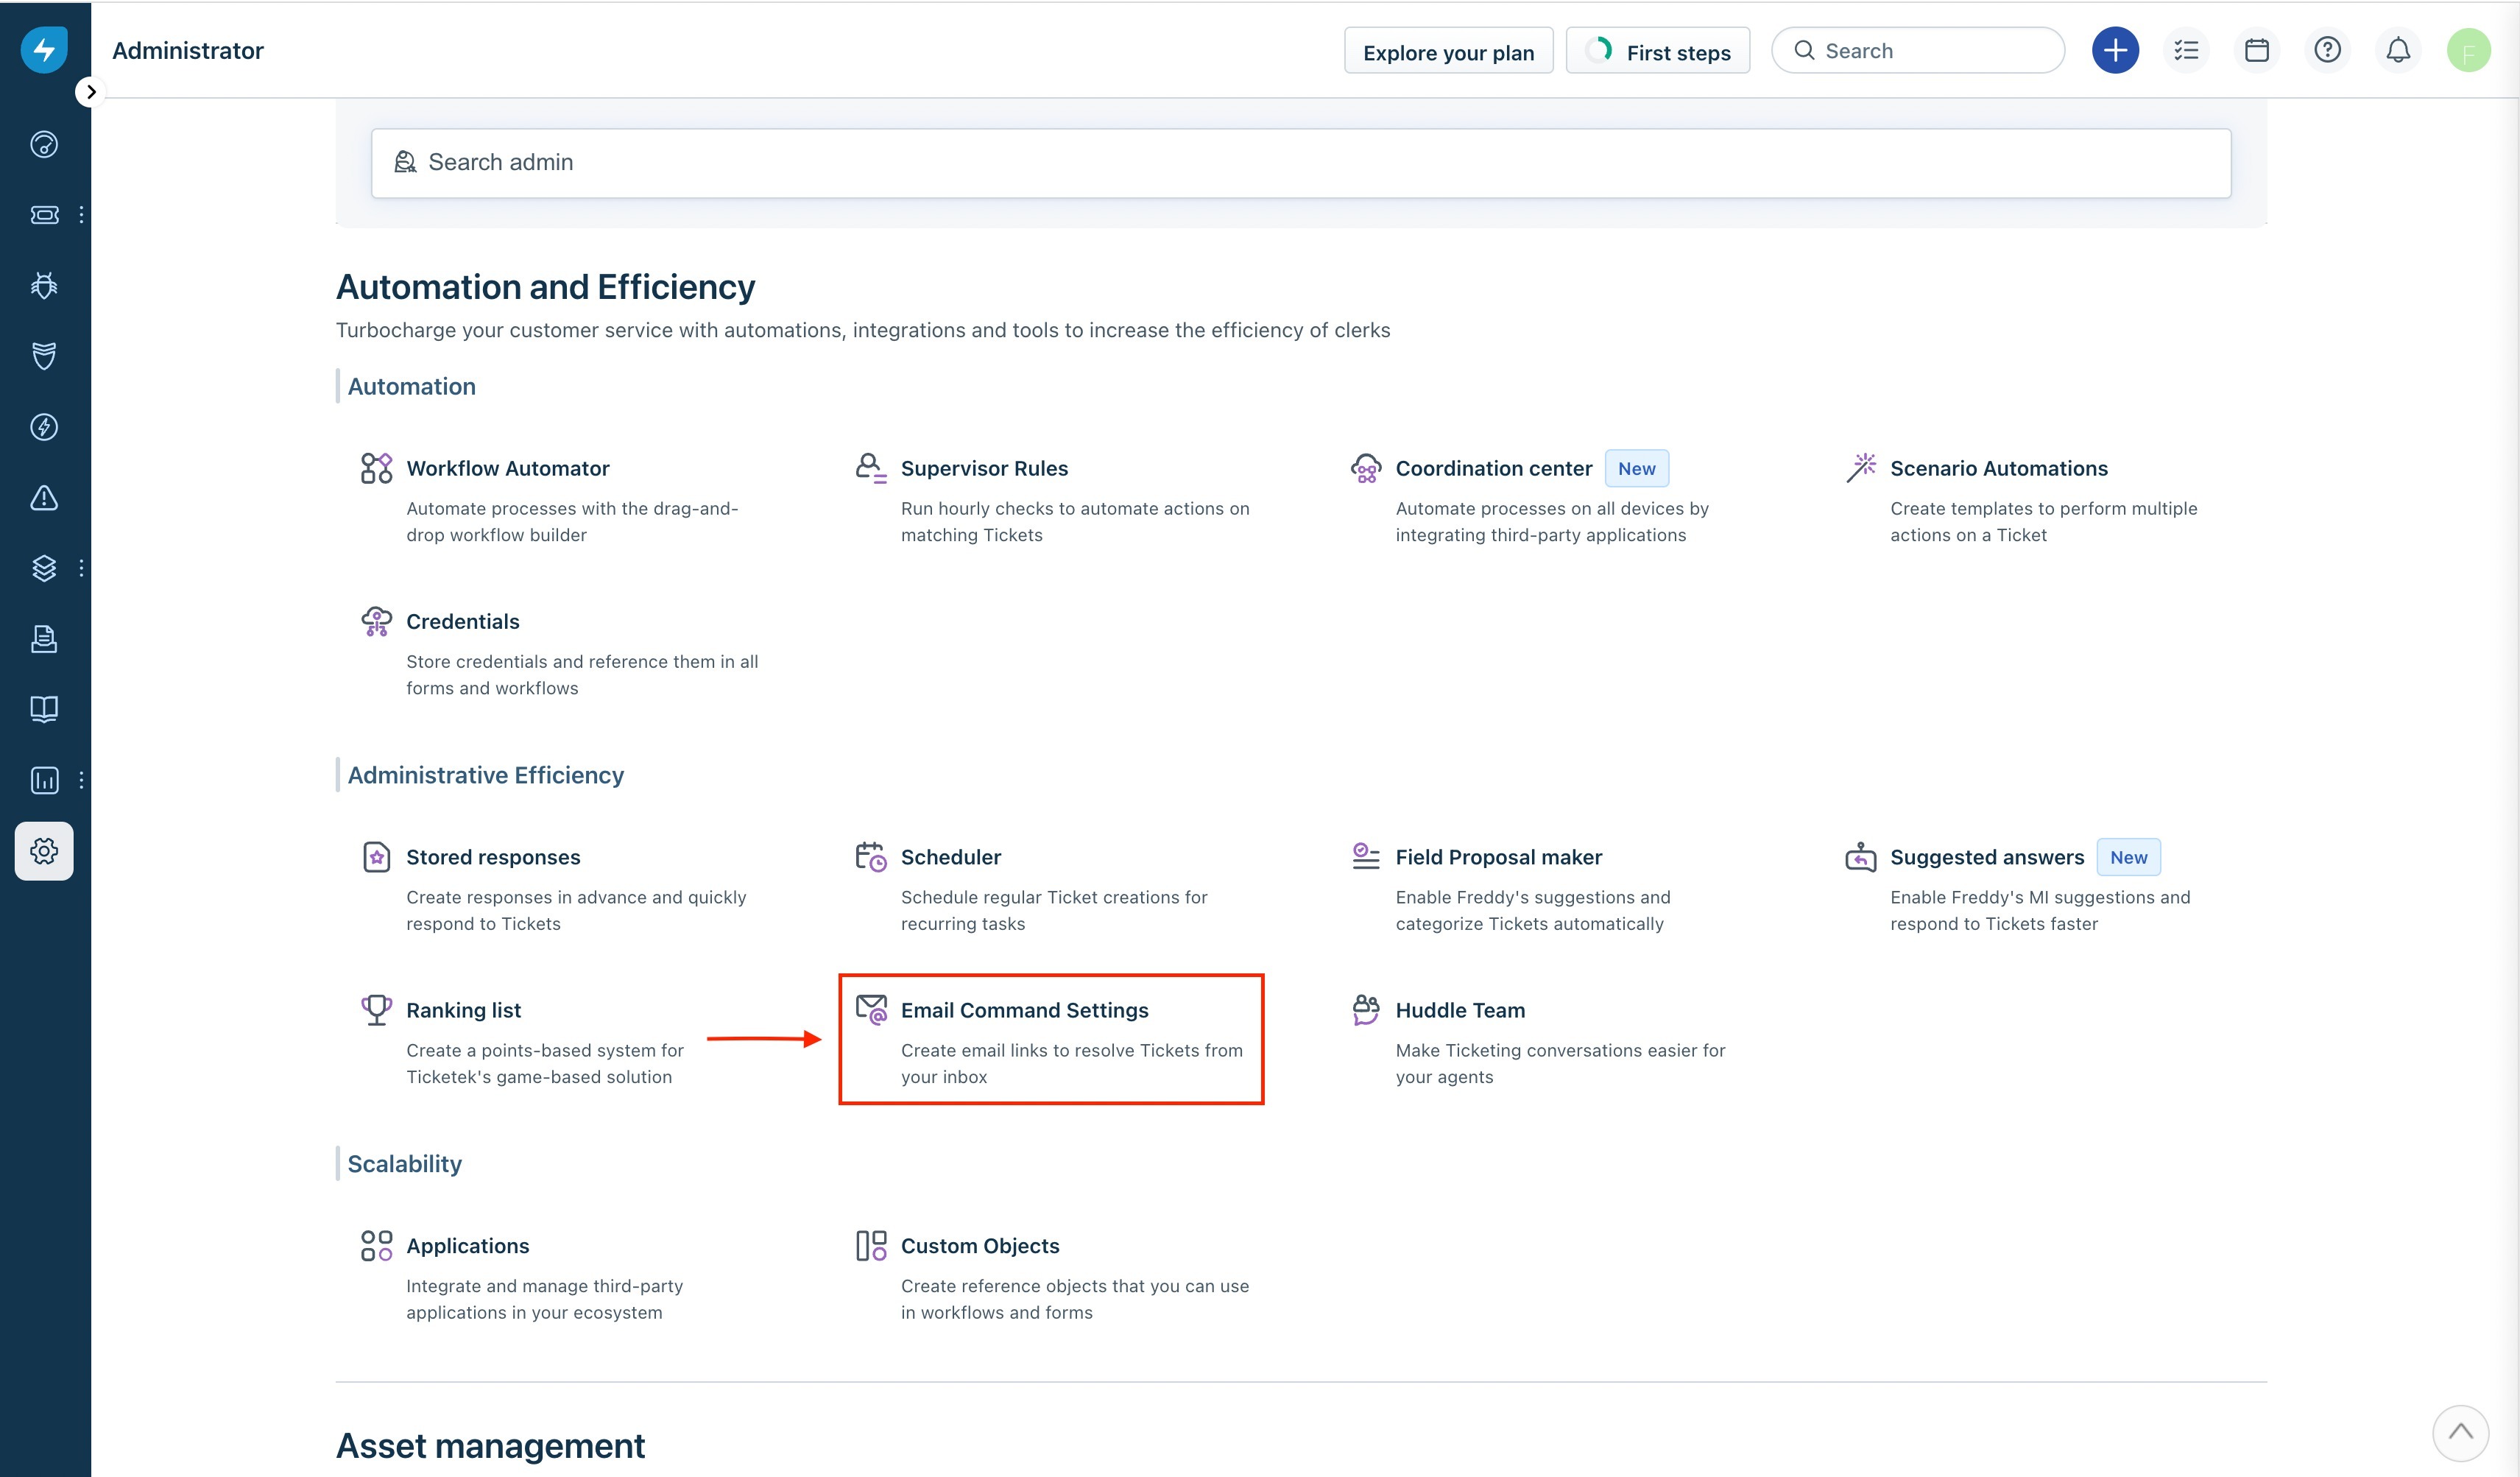Select the Admin gear in the sidebar
Screen dimensions: 2520x1477
44,851
